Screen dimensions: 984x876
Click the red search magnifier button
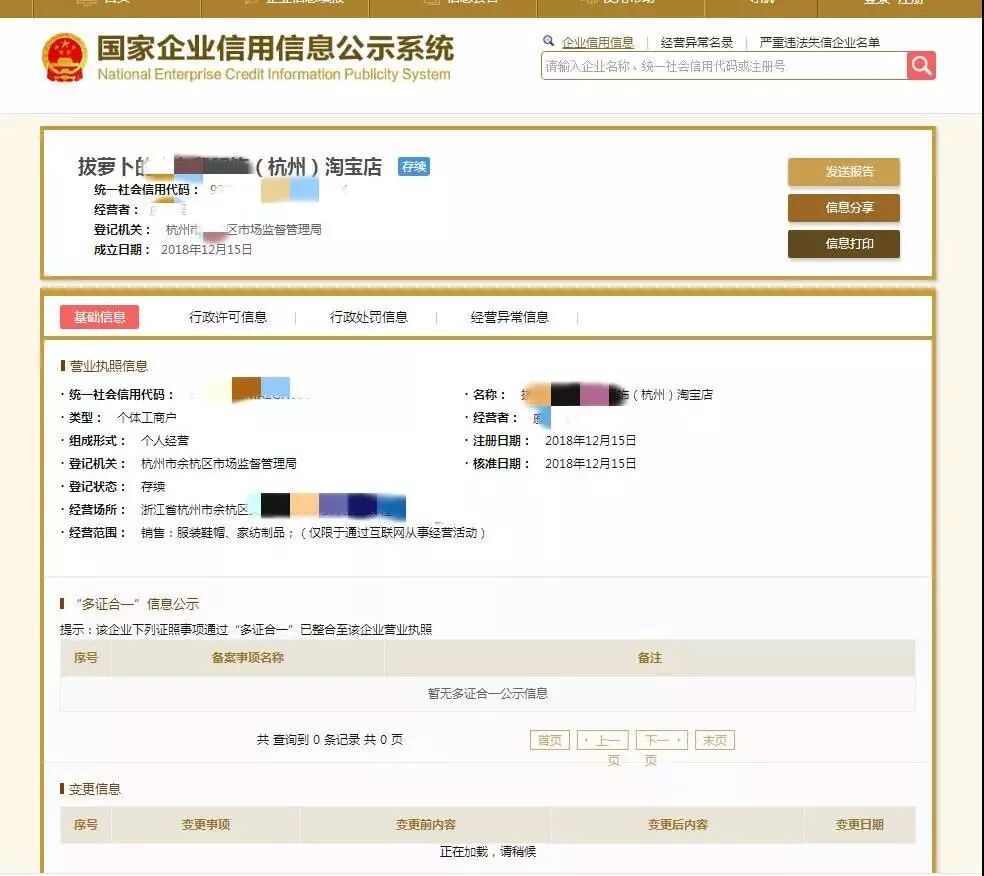pyautogui.click(x=921, y=65)
